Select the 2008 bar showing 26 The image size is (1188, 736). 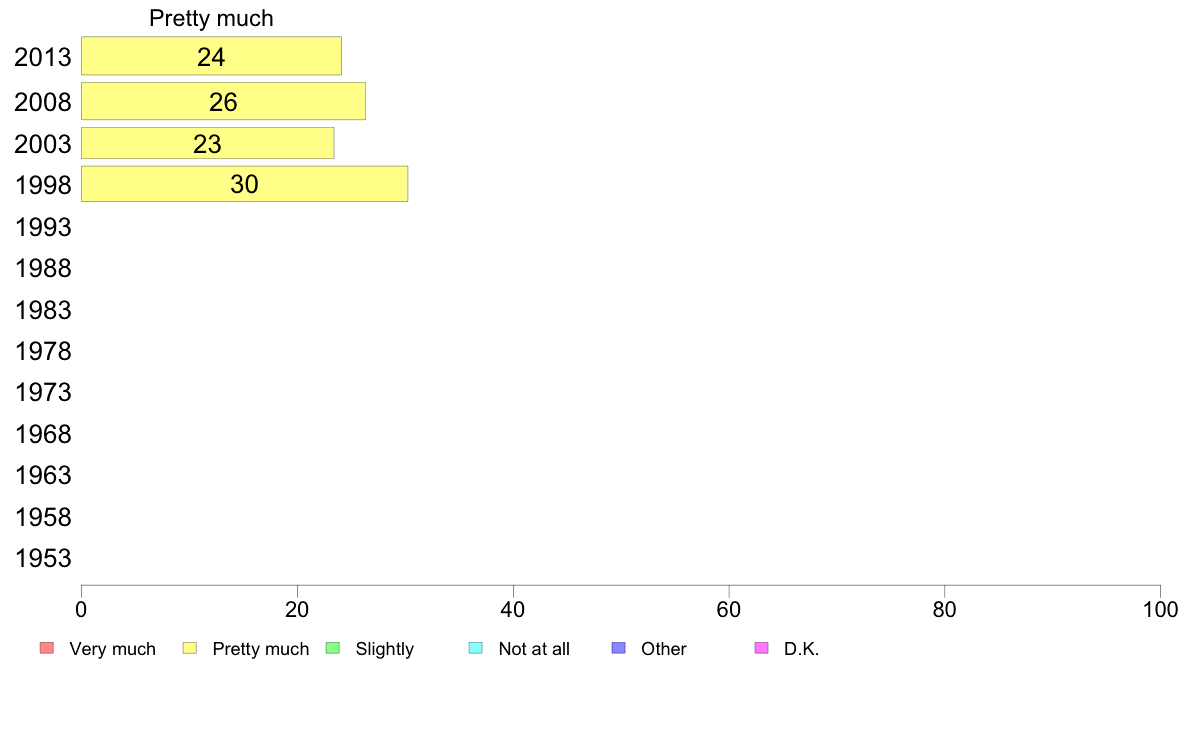224,102
